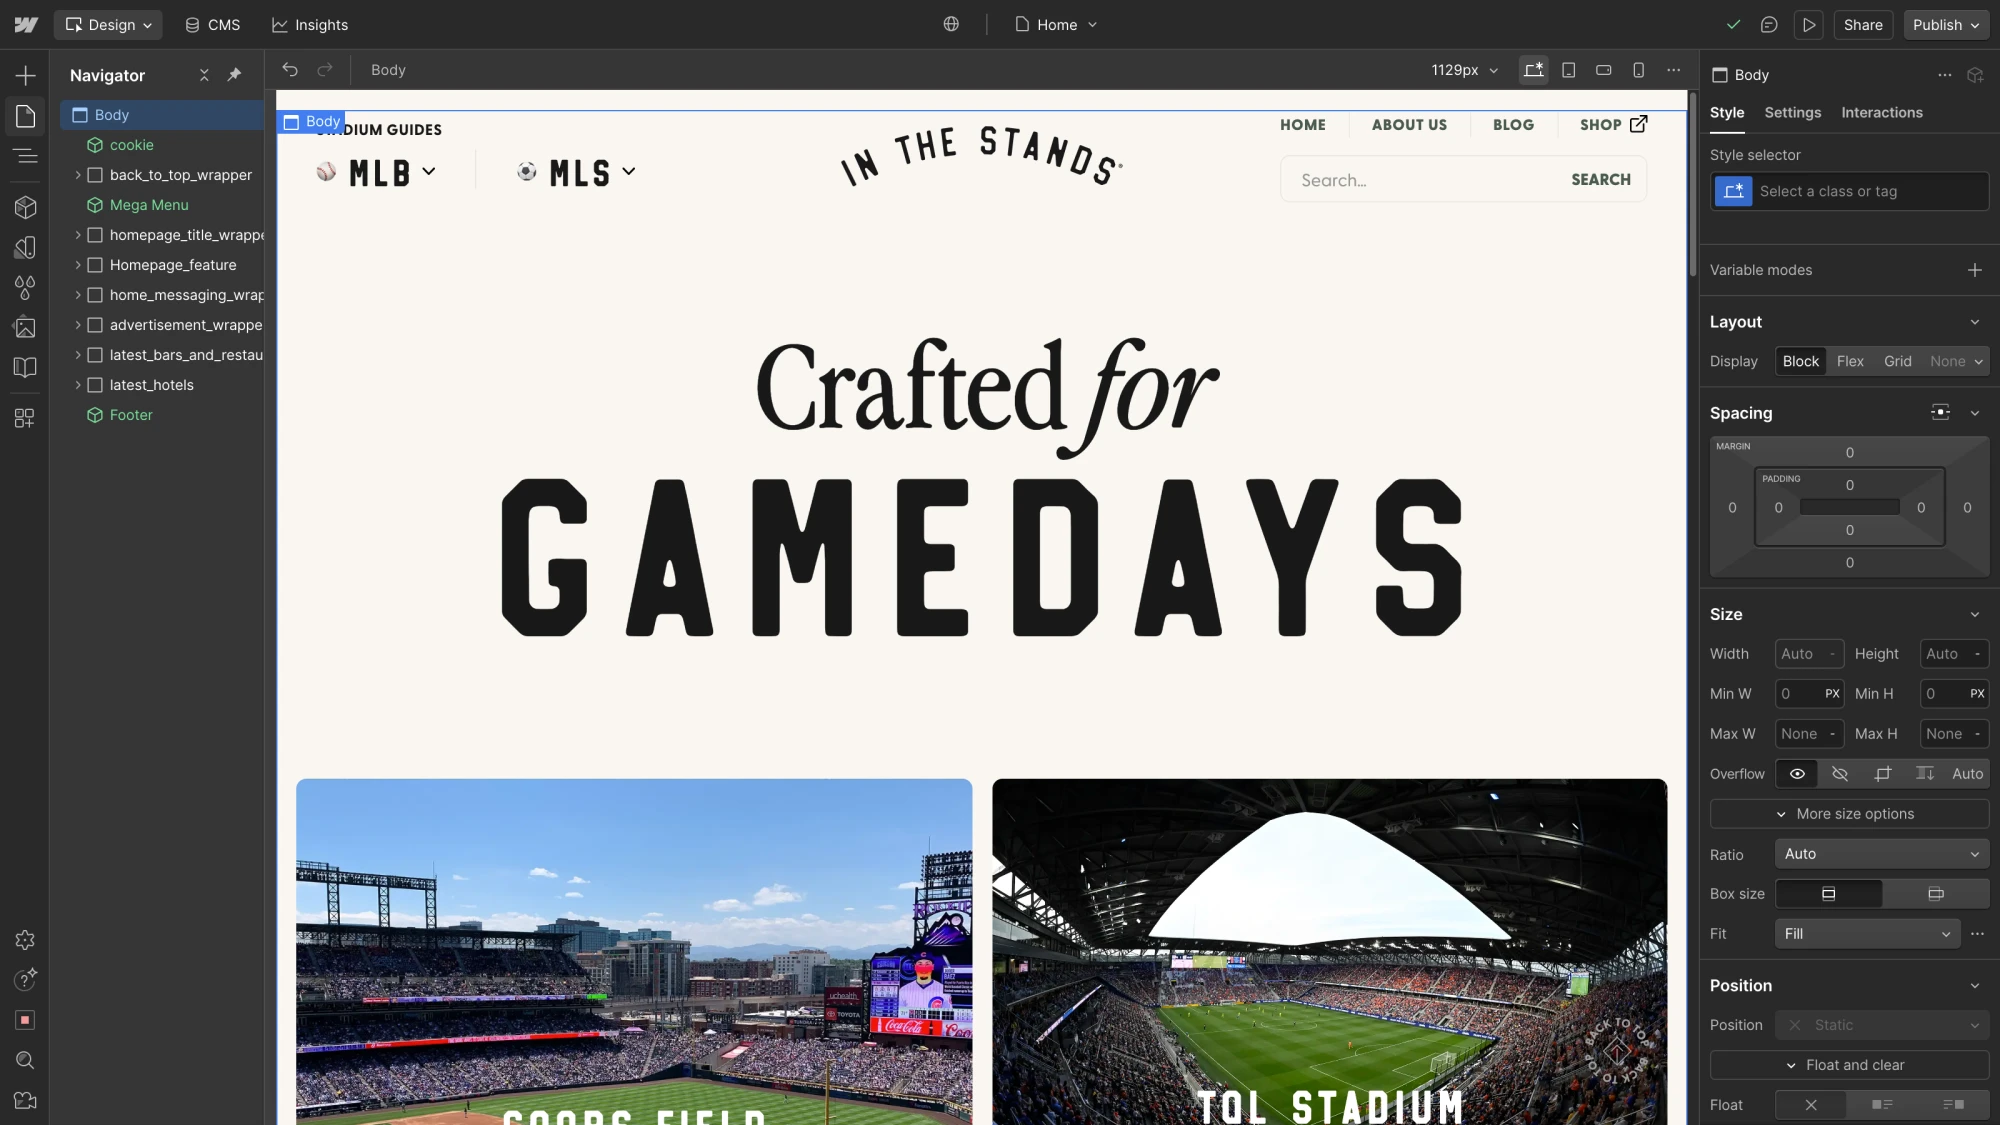Pin the Navigator panel
The image size is (2000, 1125).
click(234, 75)
